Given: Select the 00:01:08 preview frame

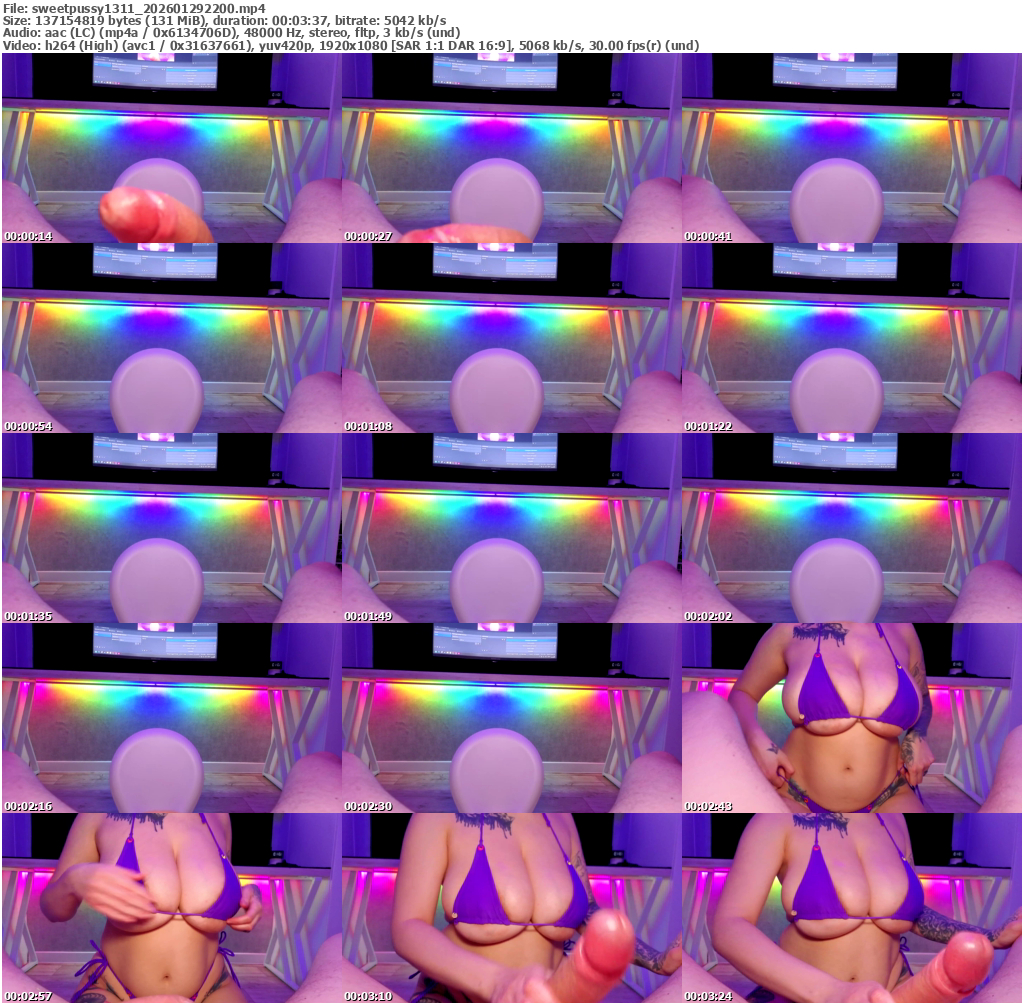Looking at the screenshot, I should coord(511,338).
